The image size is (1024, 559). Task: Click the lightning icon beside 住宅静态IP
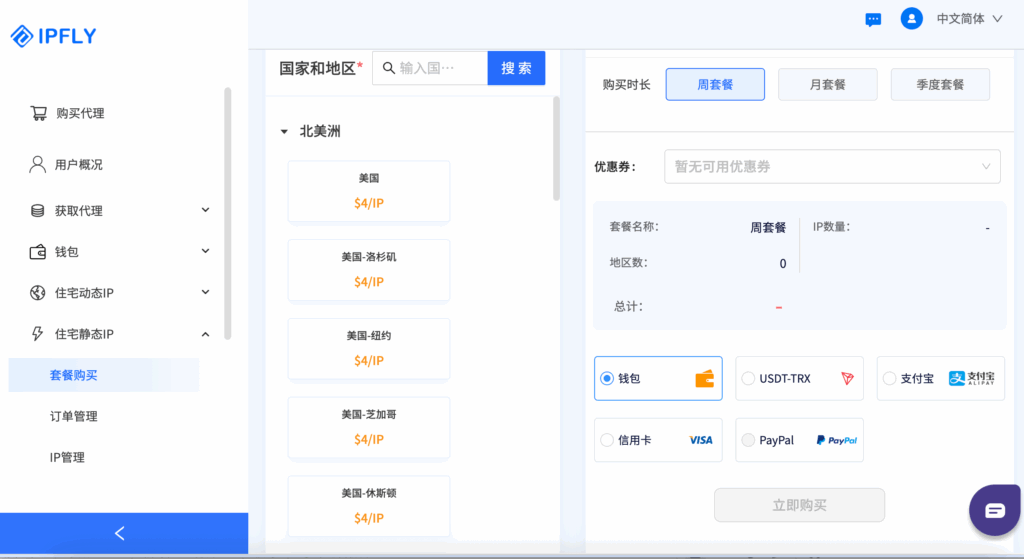(x=37, y=334)
